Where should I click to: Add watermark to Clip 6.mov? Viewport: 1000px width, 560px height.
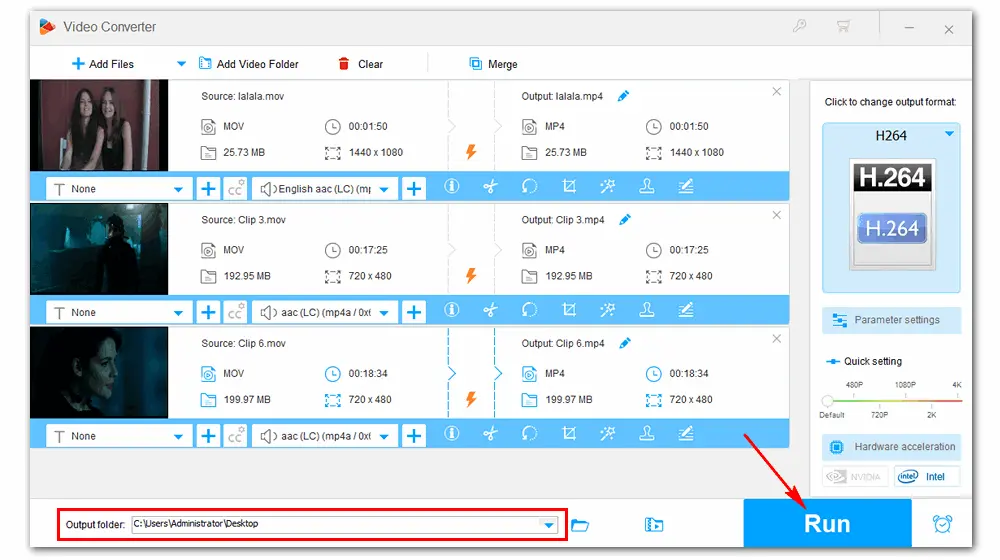[x=647, y=434]
